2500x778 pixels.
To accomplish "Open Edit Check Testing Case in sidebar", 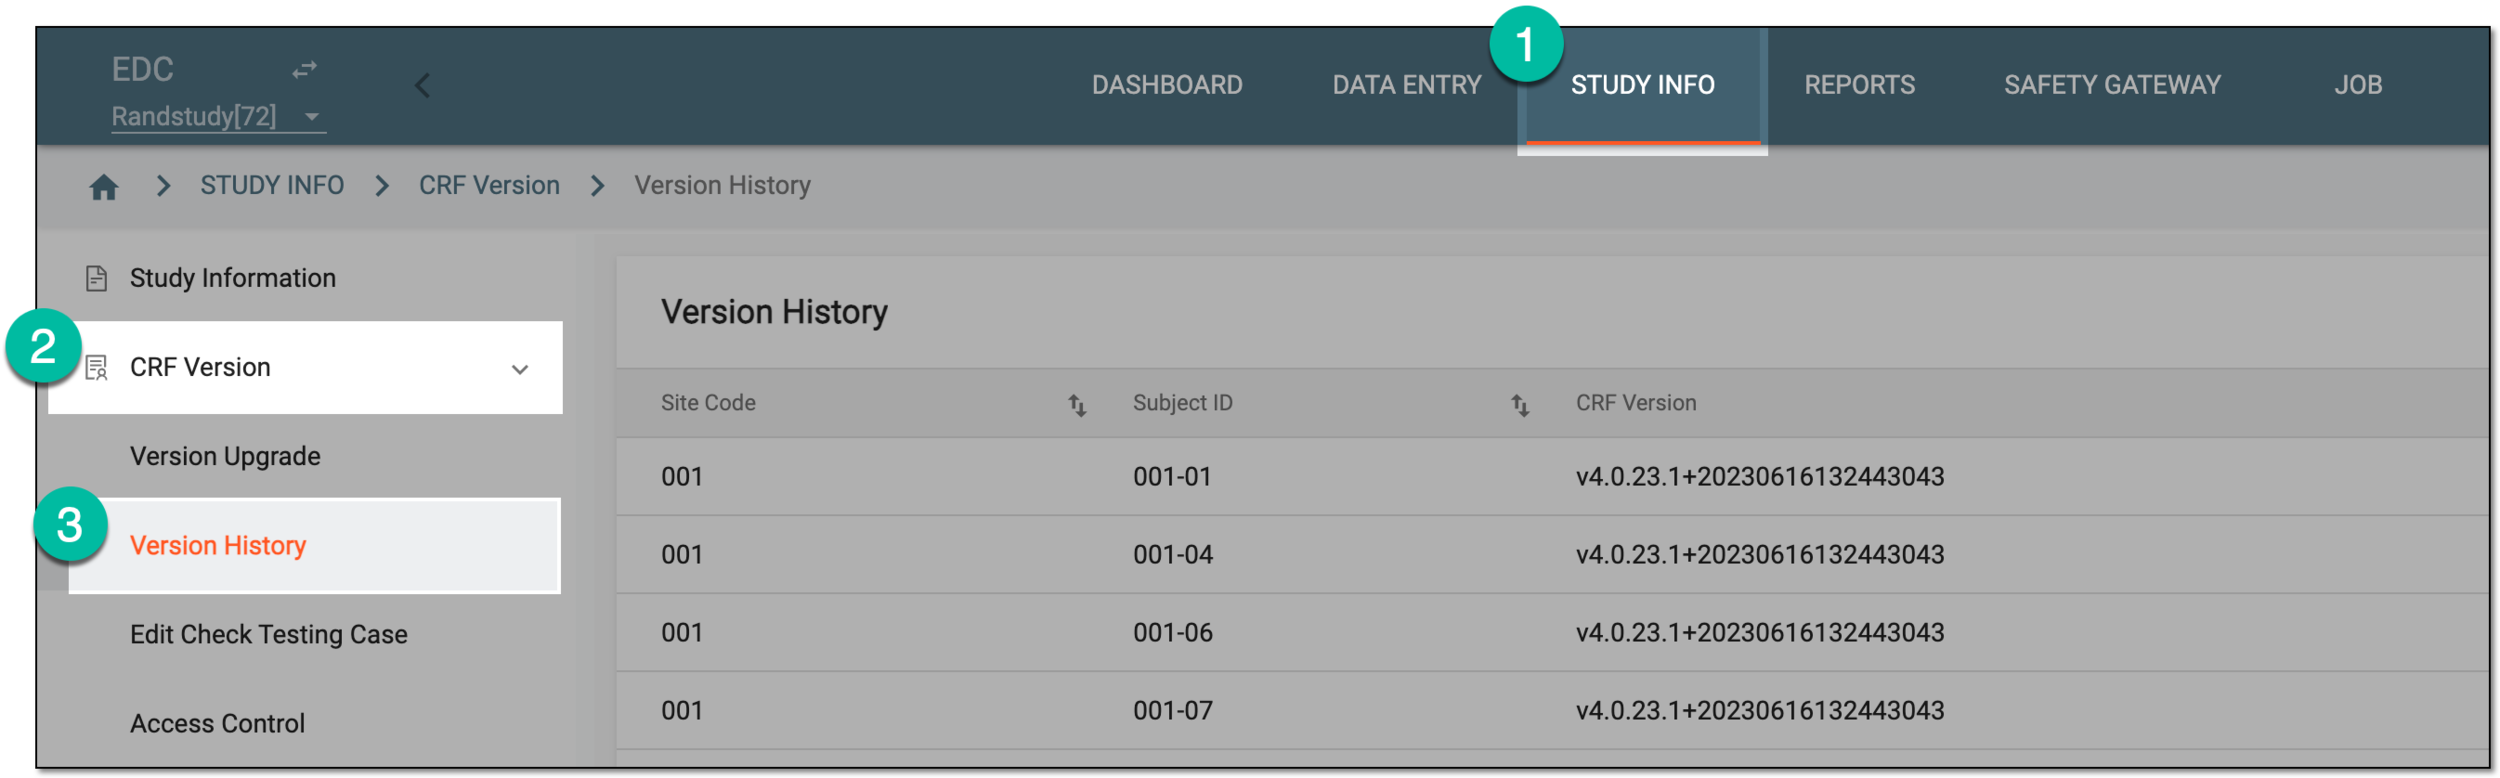I will point(269,635).
